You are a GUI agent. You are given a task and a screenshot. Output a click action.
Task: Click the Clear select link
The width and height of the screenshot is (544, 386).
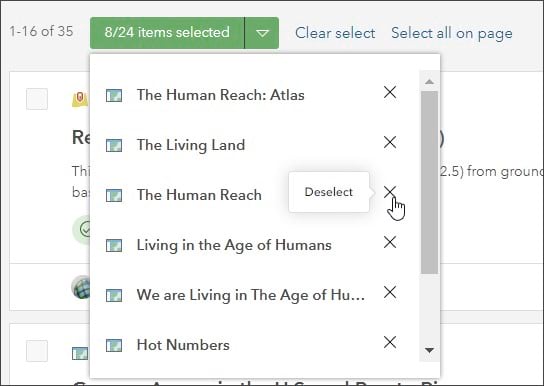(x=335, y=33)
